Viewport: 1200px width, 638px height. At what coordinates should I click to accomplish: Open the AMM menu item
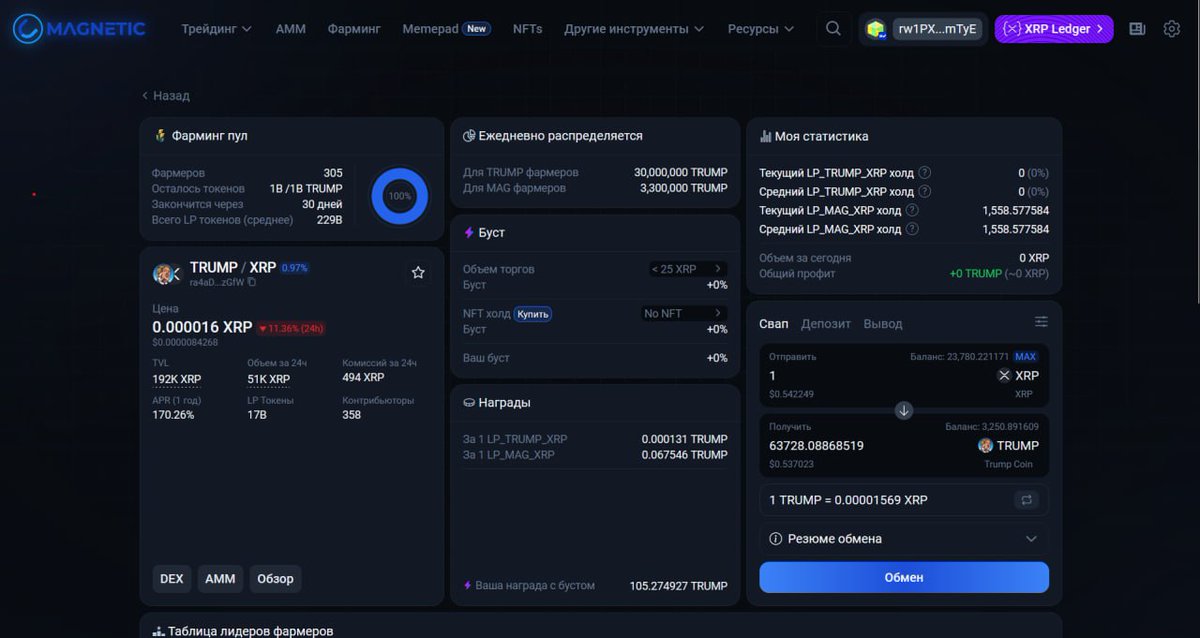291,29
